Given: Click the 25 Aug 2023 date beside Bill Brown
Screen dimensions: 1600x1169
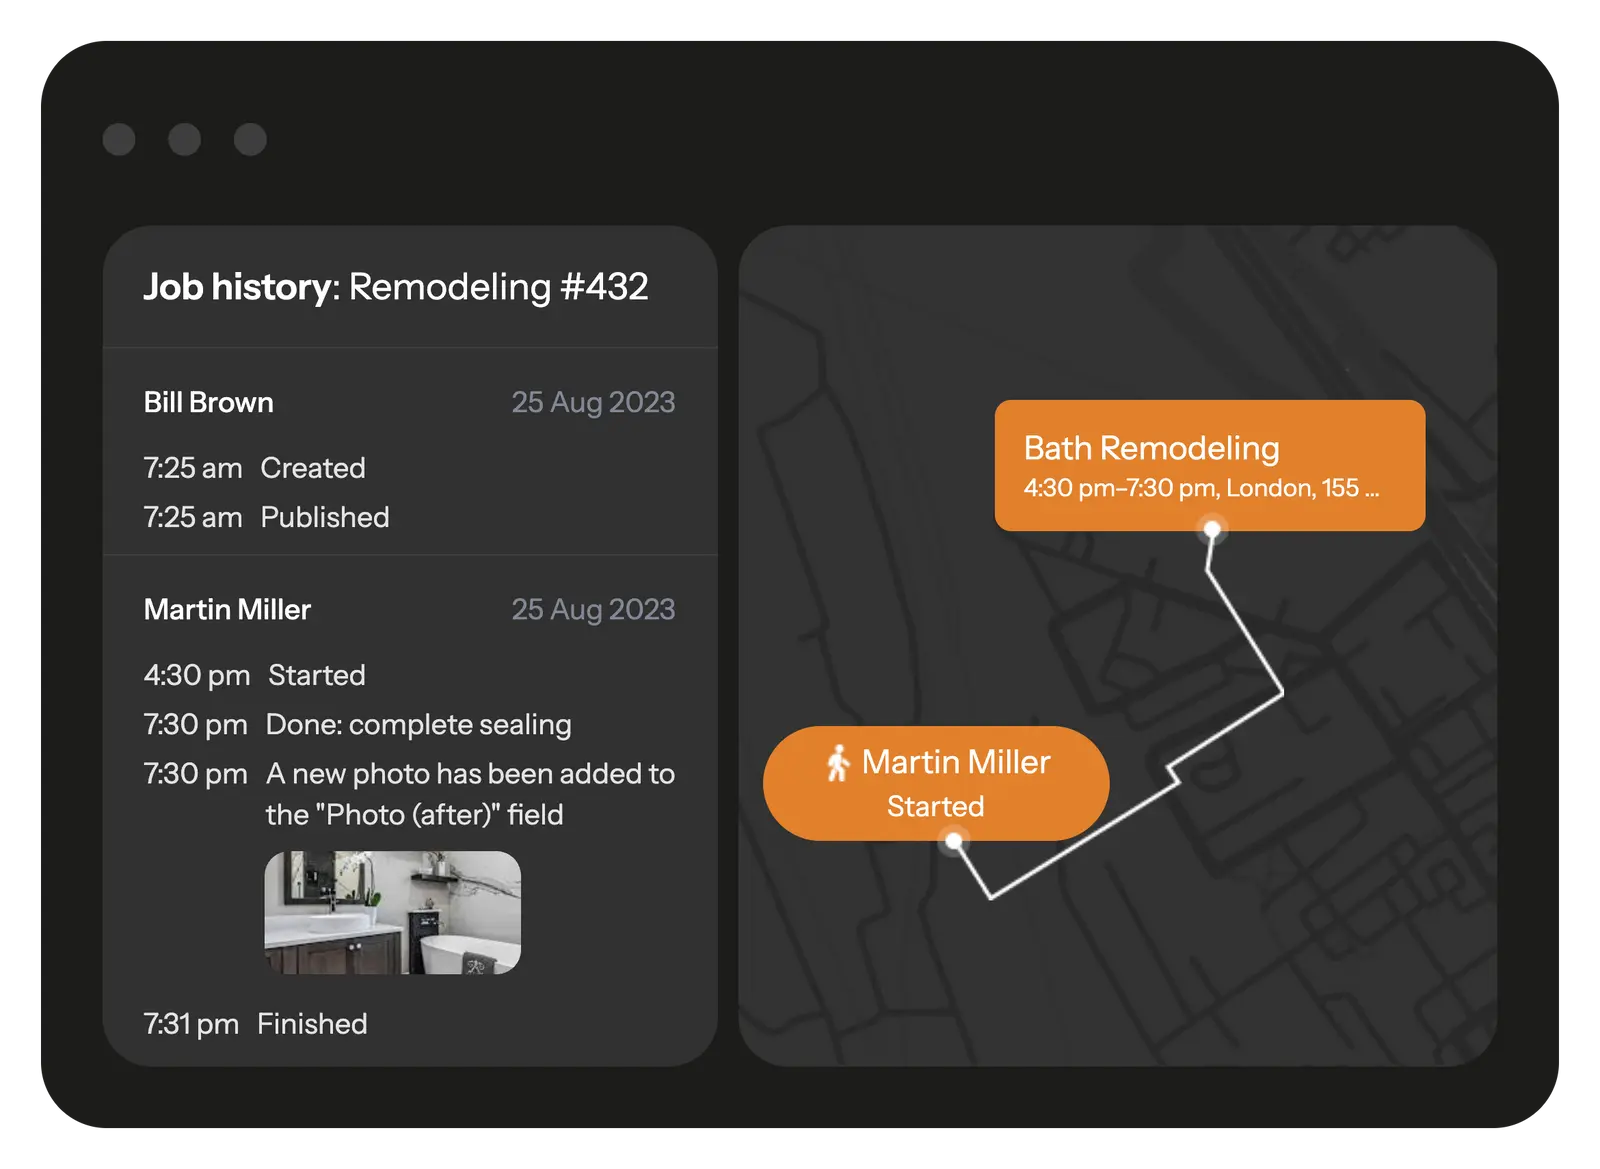Looking at the screenshot, I should [x=593, y=402].
